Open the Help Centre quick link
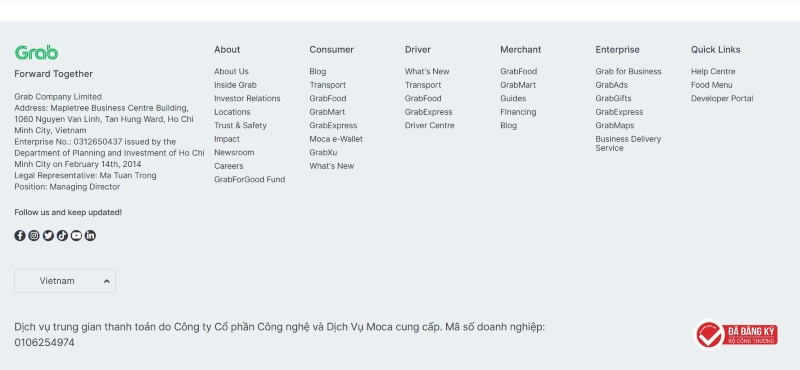Image resolution: width=800 pixels, height=370 pixels. (713, 71)
